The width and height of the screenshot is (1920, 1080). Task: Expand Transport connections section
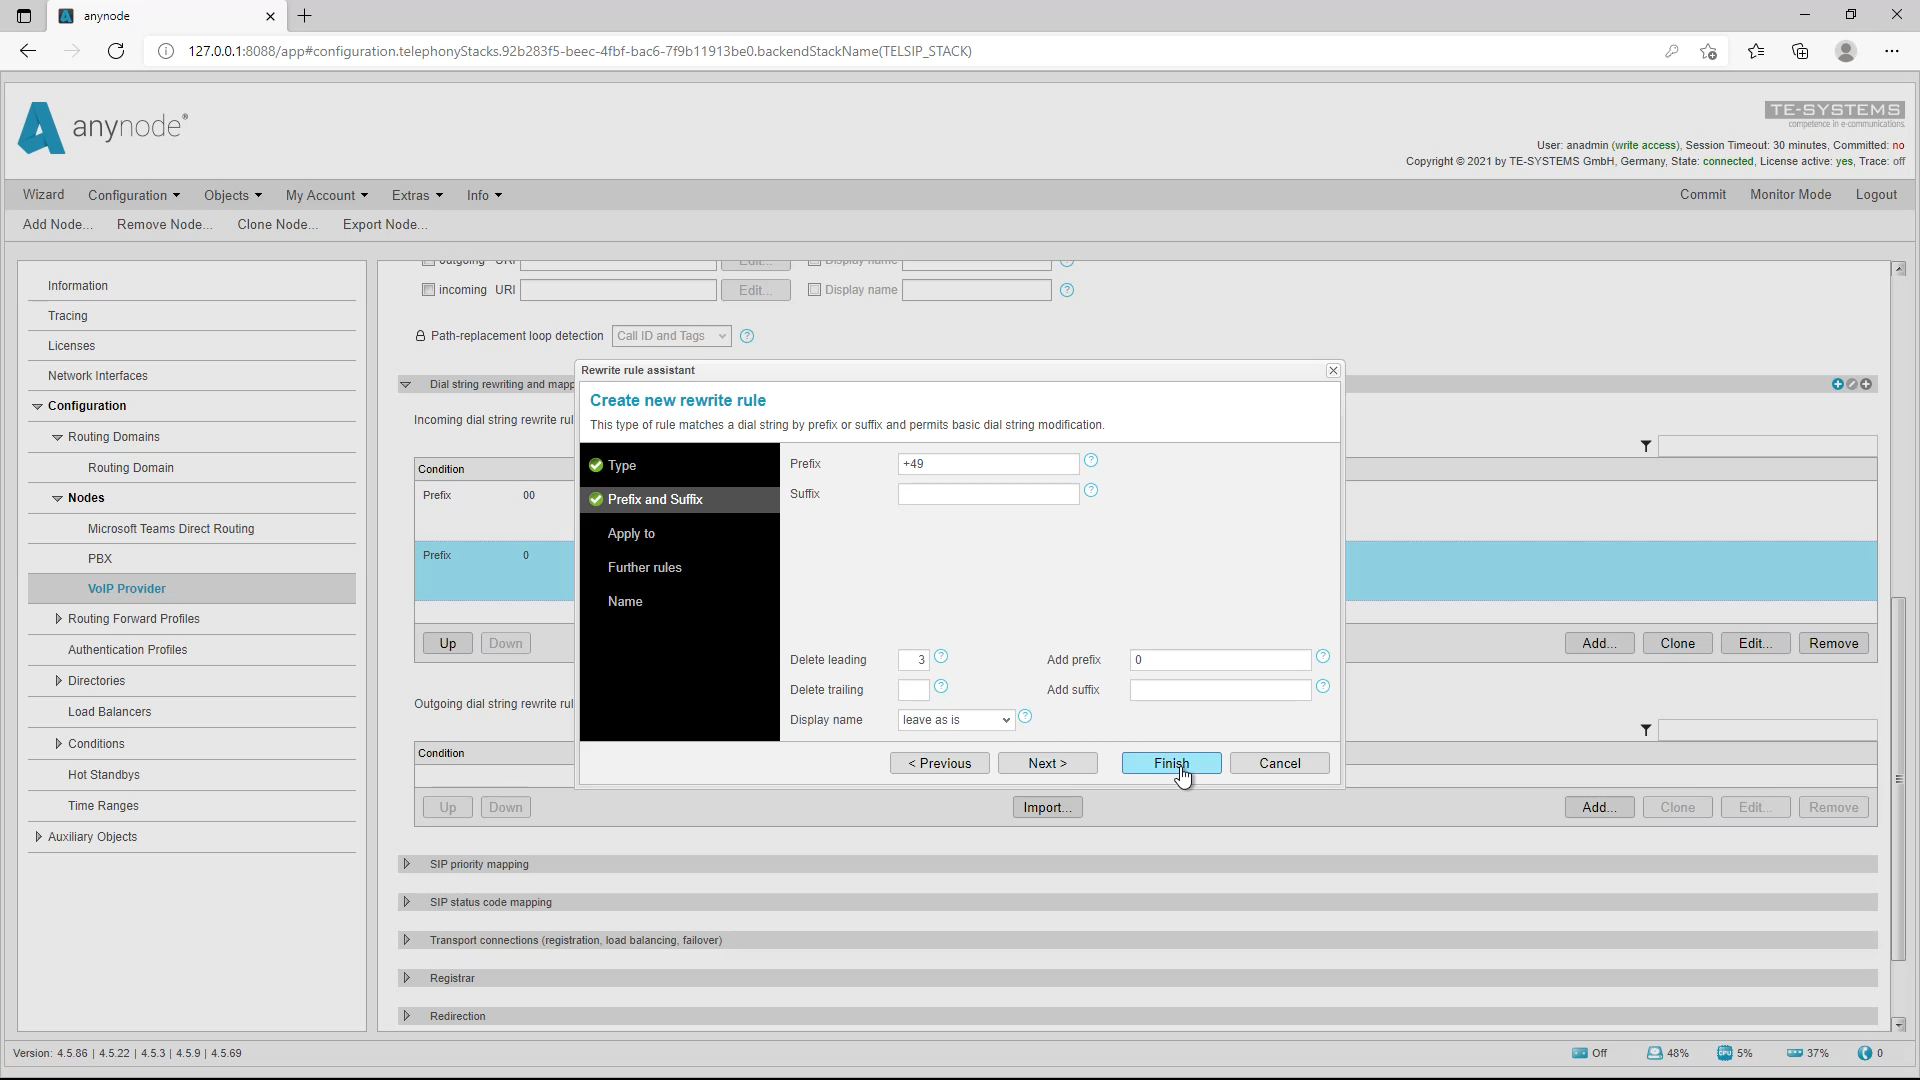pos(406,940)
